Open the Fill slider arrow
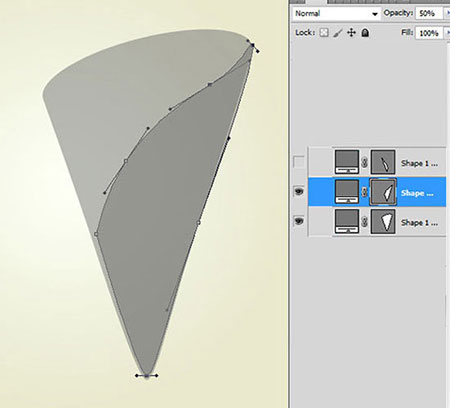The image size is (450, 408). (x=447, y=33)
